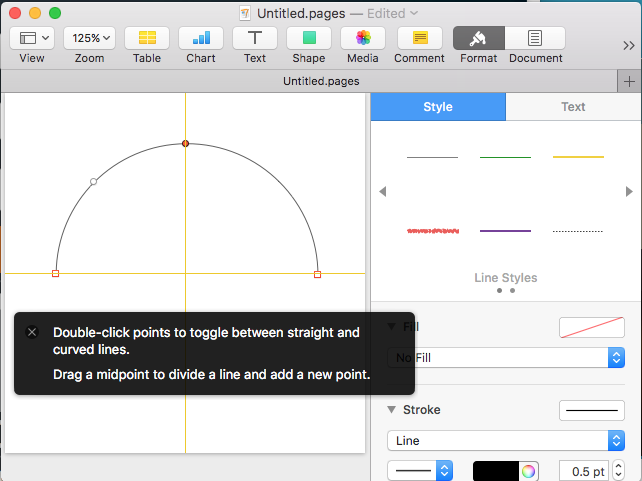Open the stroke color wheel picker
642x481 pixels.
[528, 471]
